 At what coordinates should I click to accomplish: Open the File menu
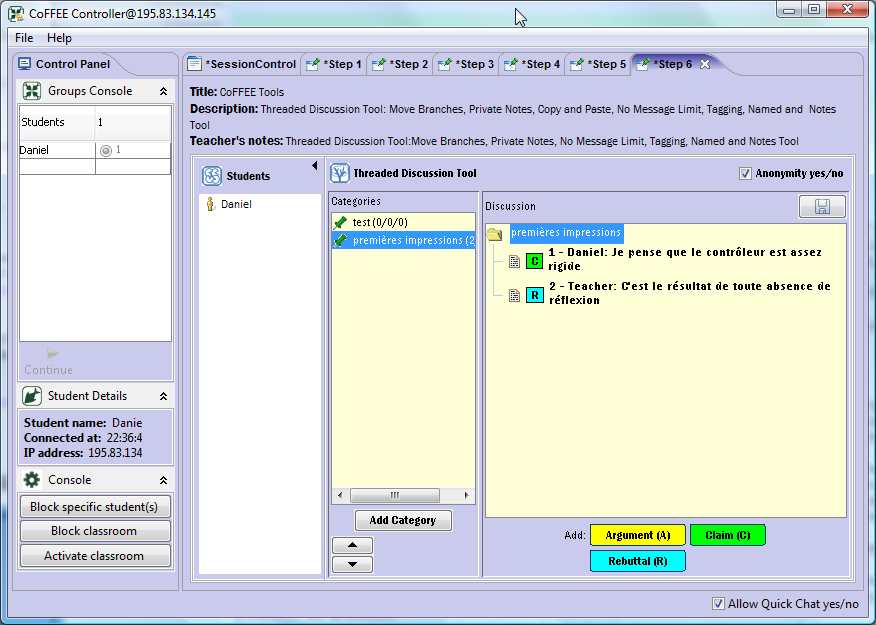24,38
